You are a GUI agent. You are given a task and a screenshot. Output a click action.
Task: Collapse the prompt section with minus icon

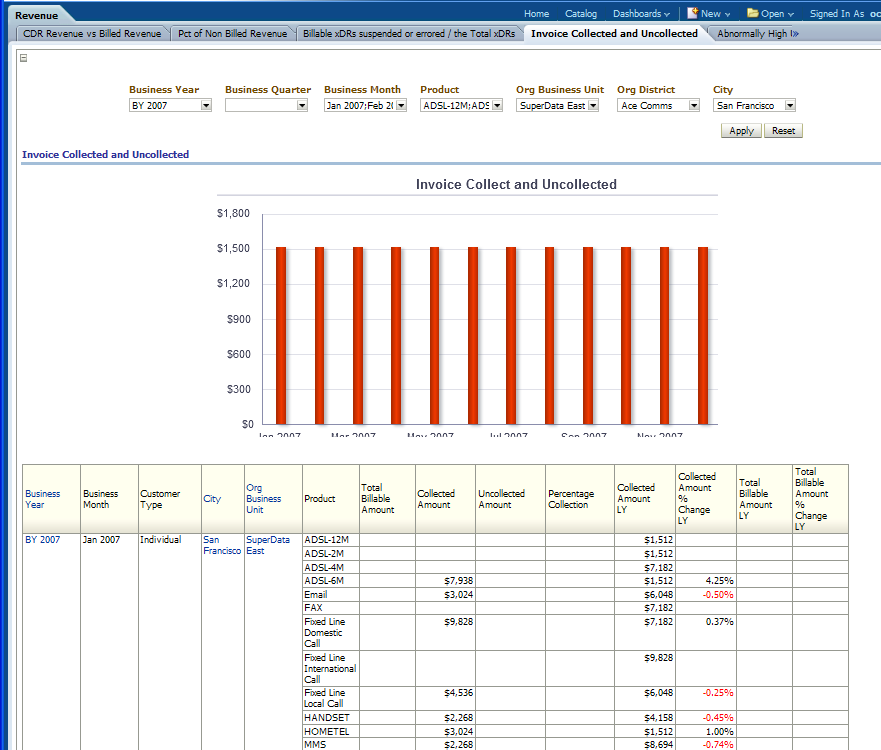pyautogui.click(x=23, y=57)
